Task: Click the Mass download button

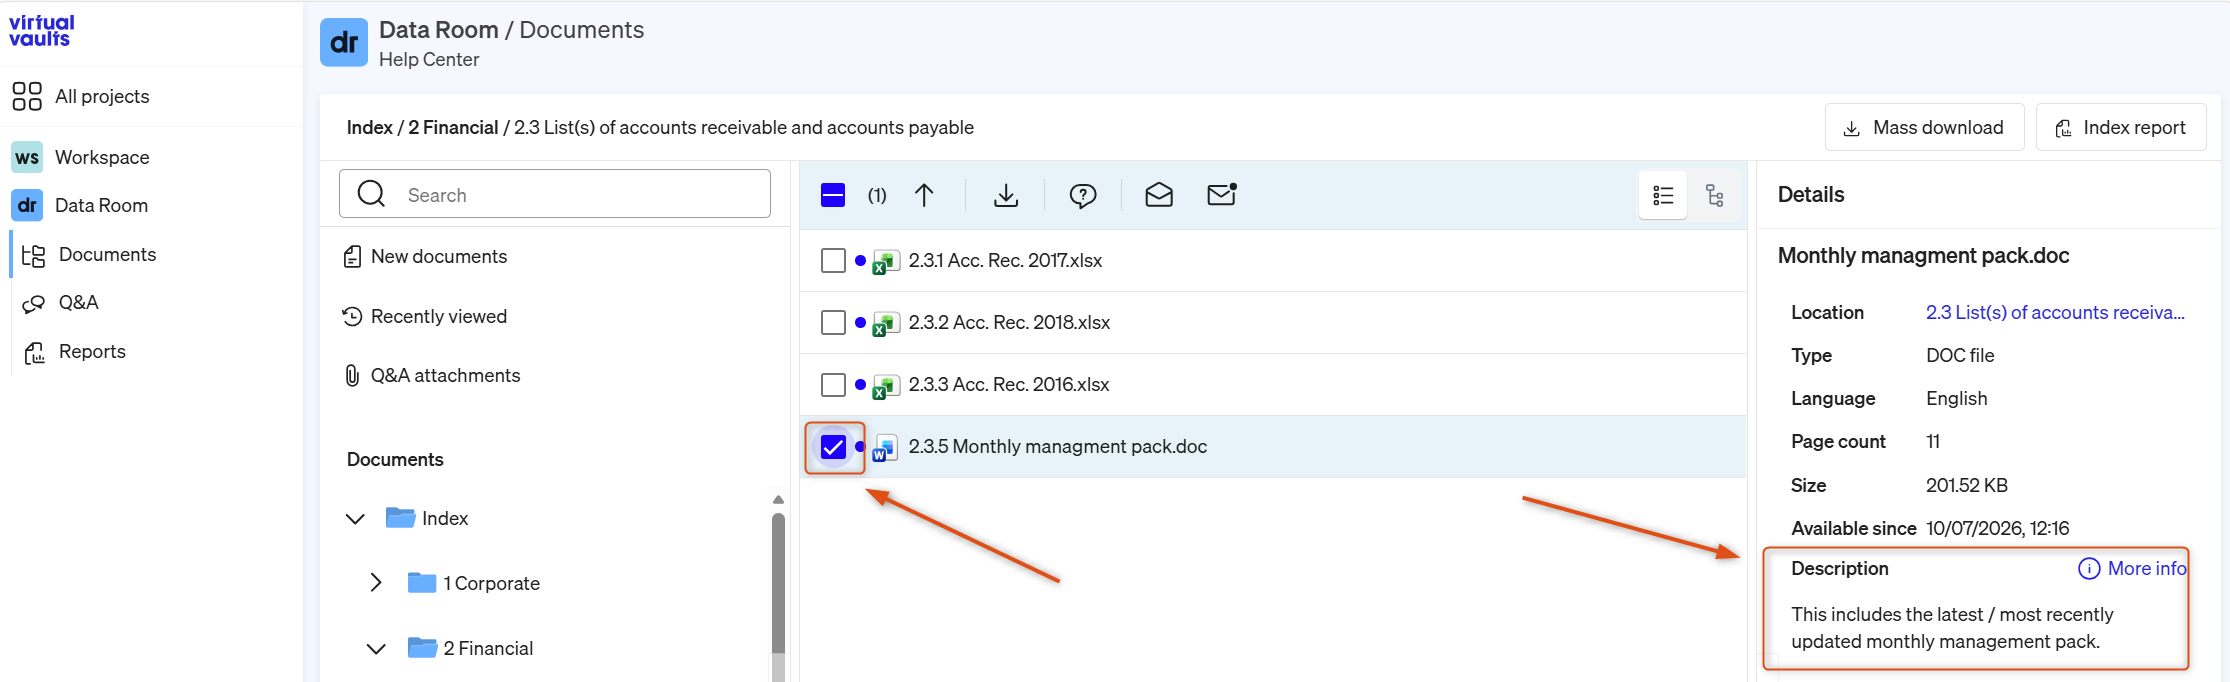Action: coord(1924,128)
